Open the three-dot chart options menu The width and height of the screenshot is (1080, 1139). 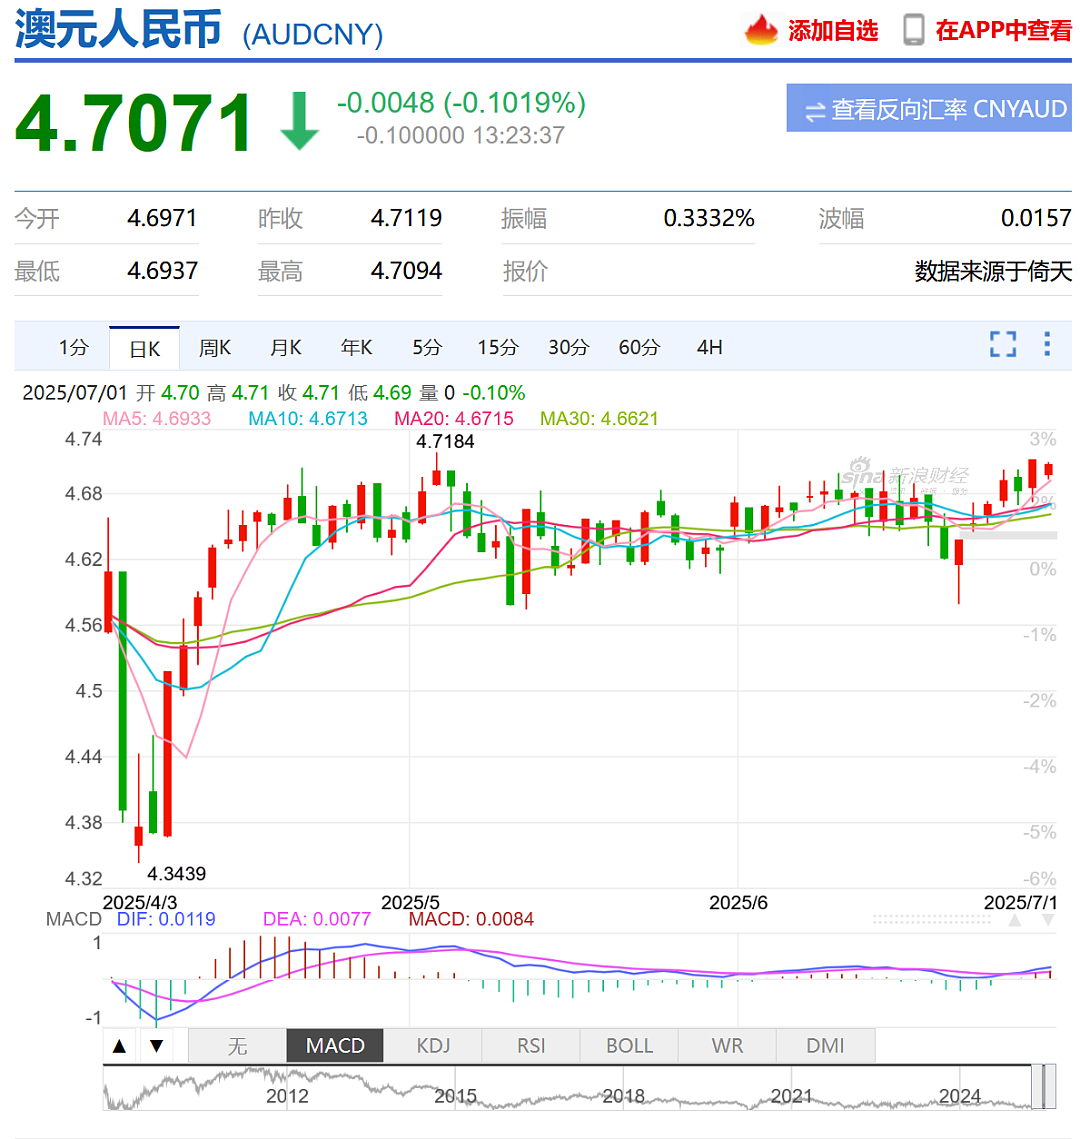[1047, 344]
